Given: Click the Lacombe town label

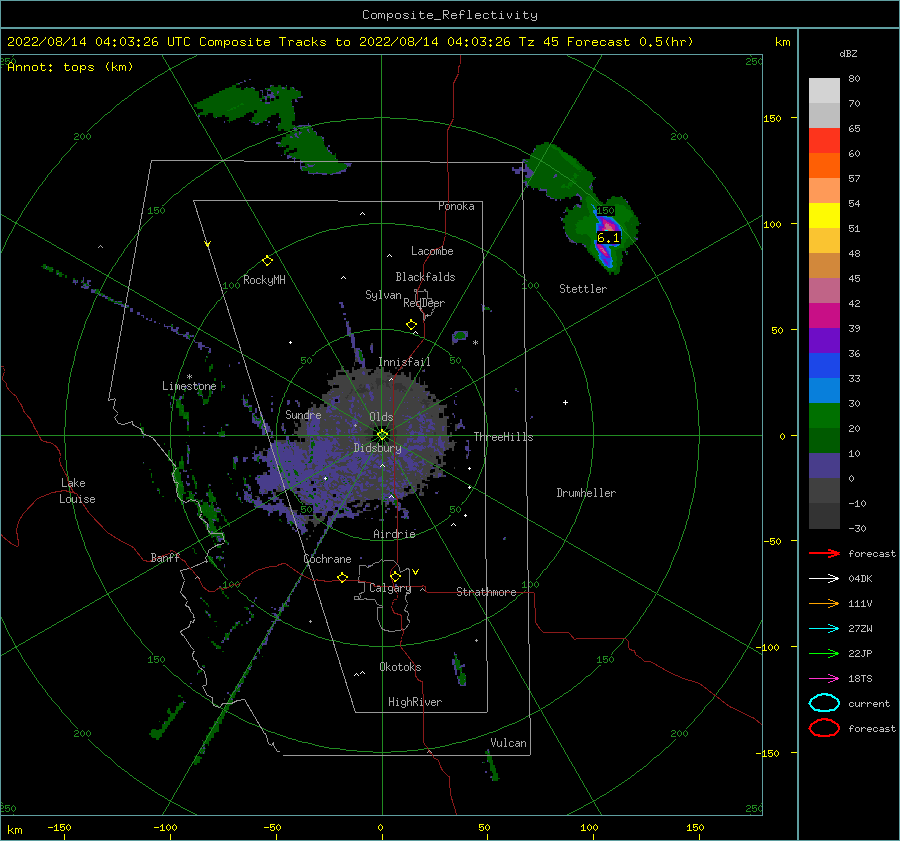Looking at the screenshot, I should tap(432, 251).
